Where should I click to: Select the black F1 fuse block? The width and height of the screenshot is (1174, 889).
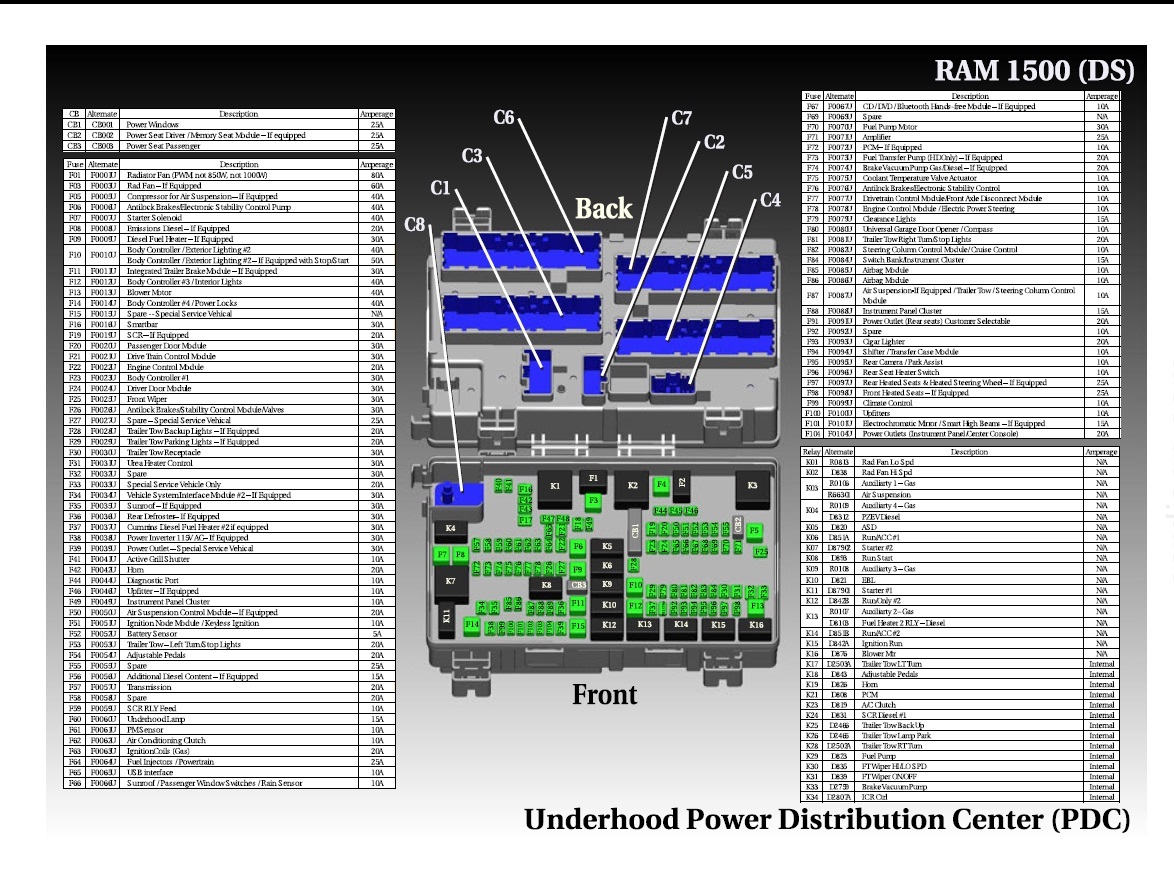coord(594,479)
